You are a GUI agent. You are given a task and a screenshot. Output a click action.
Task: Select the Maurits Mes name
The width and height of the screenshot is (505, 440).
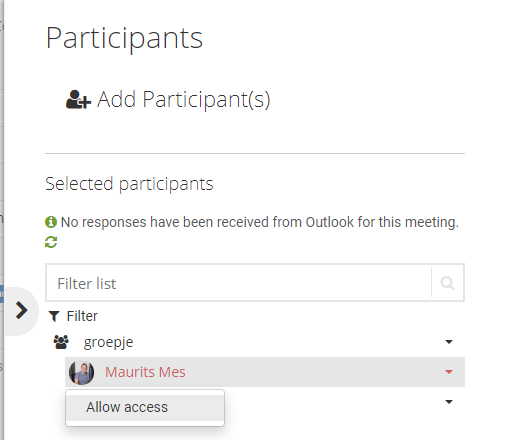(x=145, y=372)
